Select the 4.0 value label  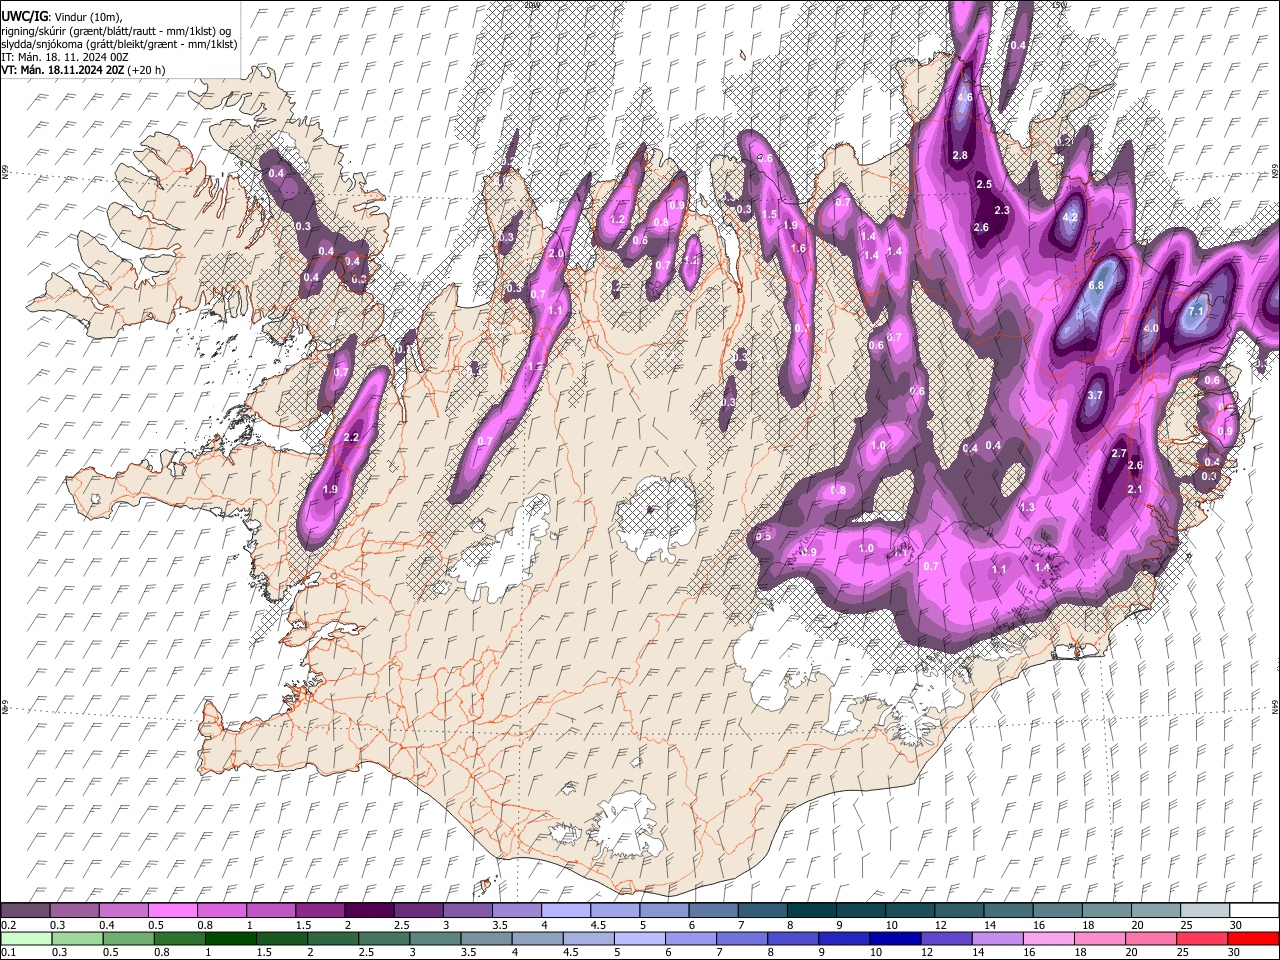point(1150,328)
